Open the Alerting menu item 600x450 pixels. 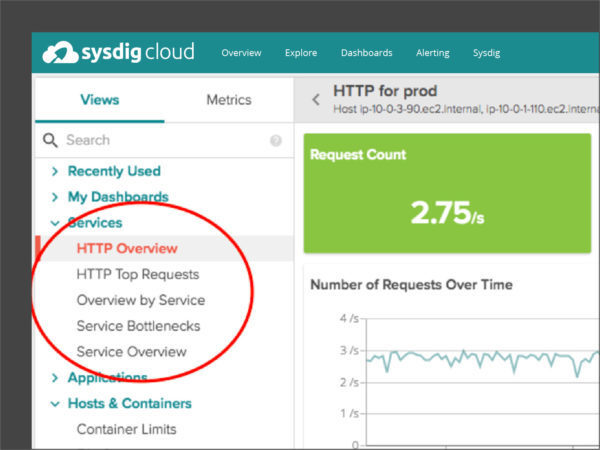pyautogui.click(x=433, y=53)
